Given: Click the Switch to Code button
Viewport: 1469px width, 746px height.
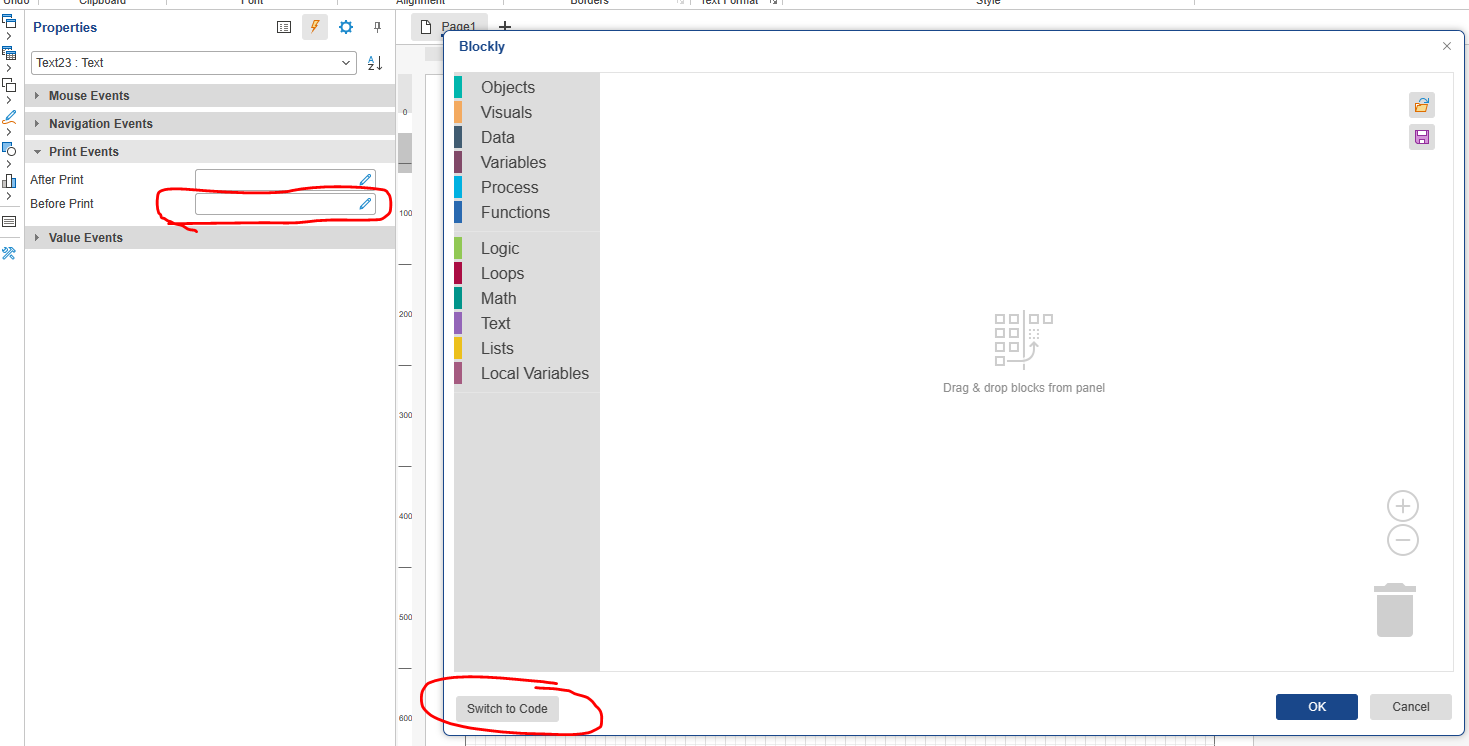Looking at the screenshot, I should point(507,708).
